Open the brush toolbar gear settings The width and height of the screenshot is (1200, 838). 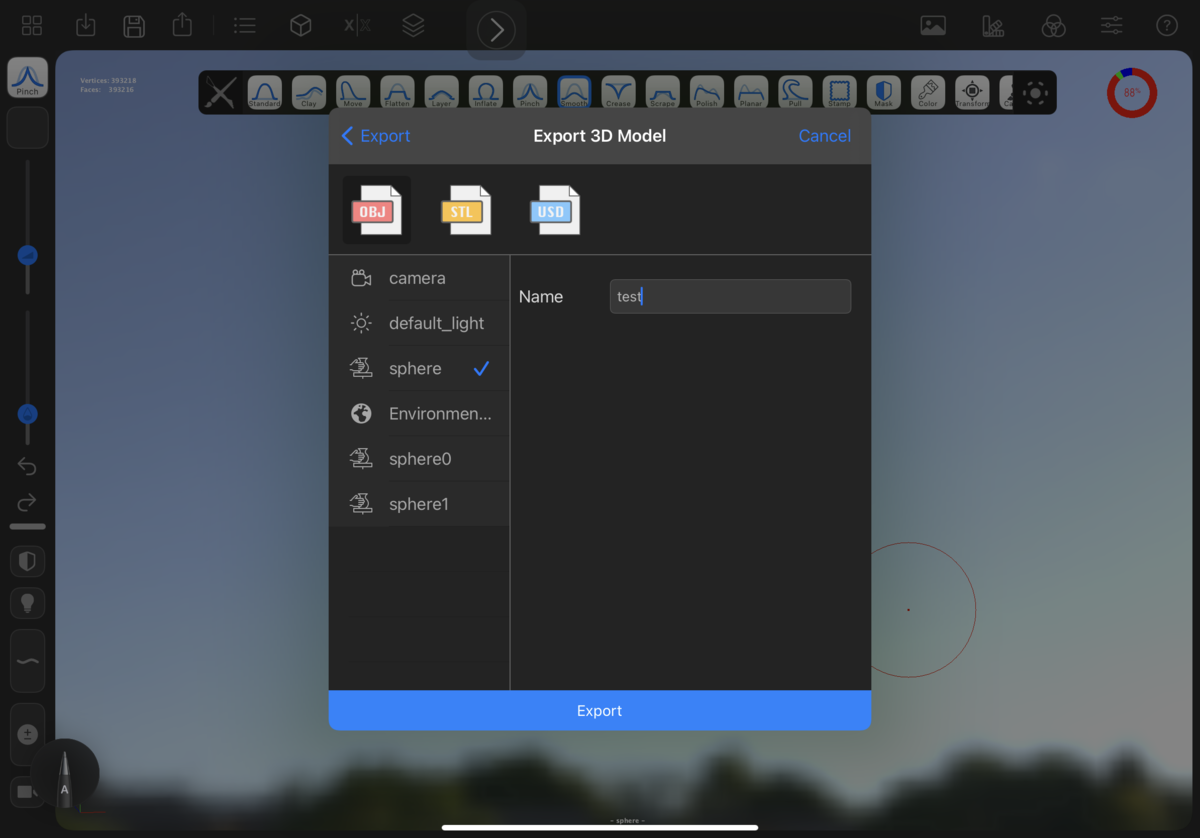pos(1036,93)
